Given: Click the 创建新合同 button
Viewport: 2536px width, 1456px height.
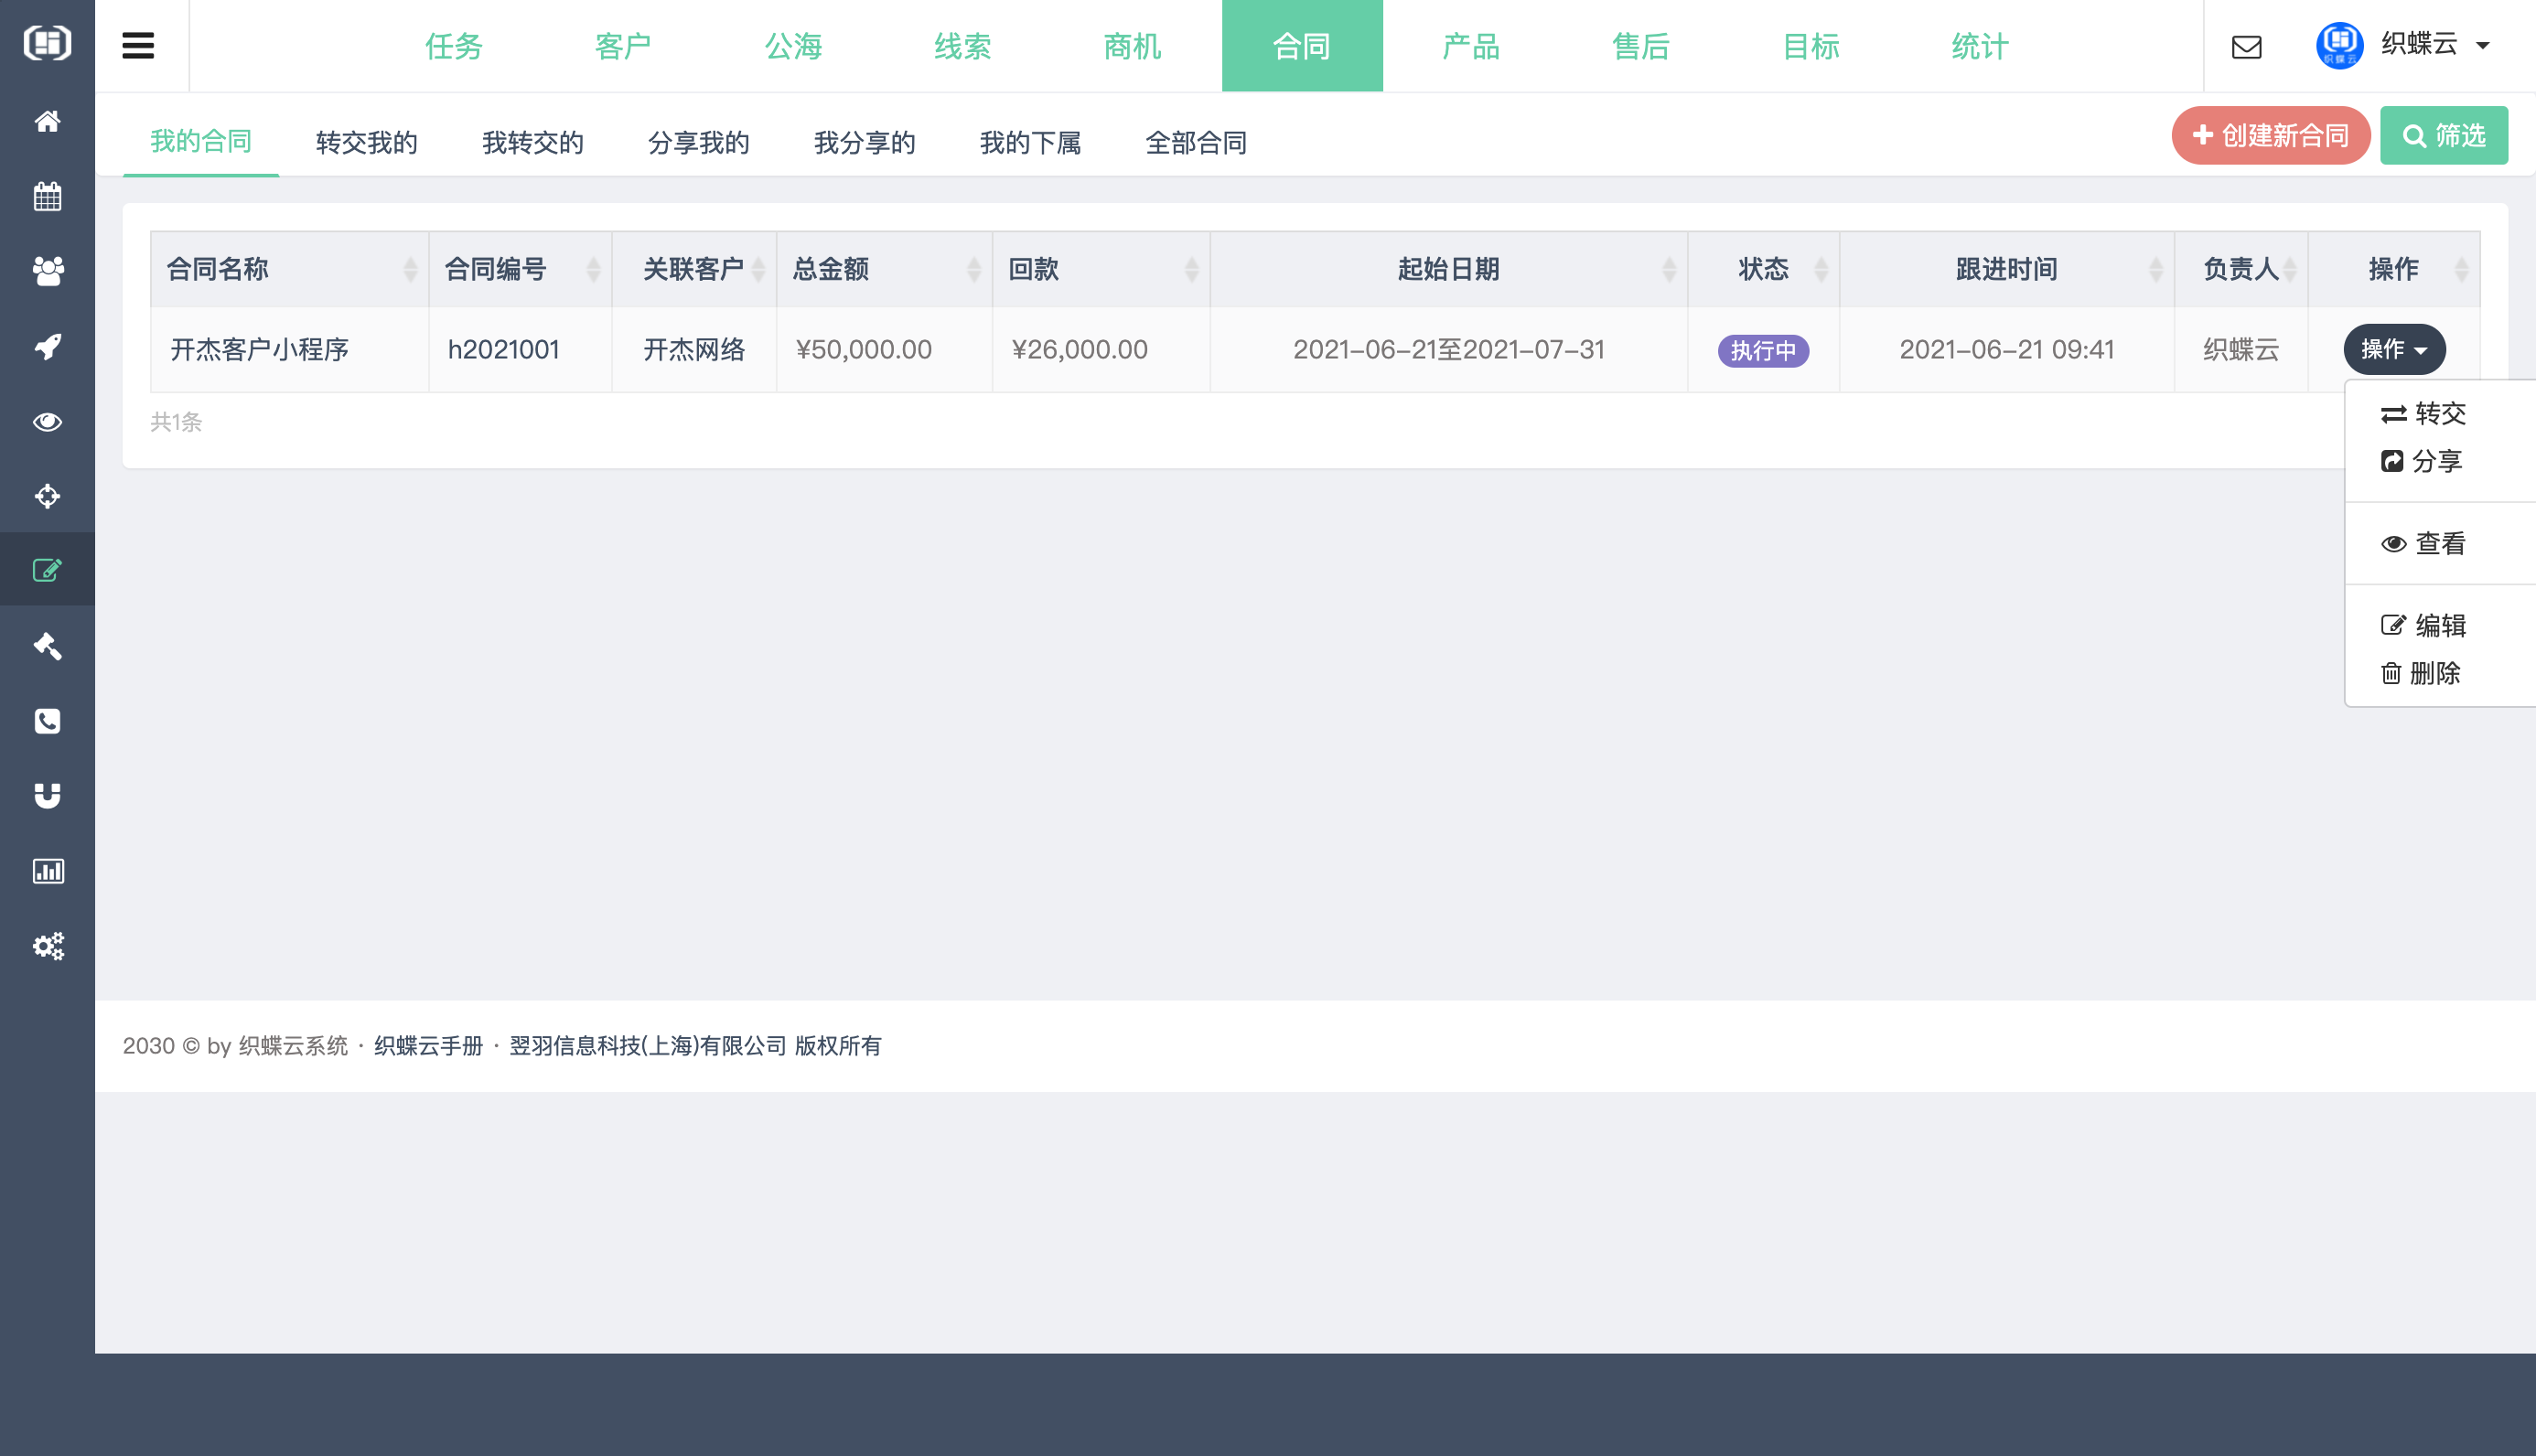Looking at the screenshot, I should coord(2270,135).
